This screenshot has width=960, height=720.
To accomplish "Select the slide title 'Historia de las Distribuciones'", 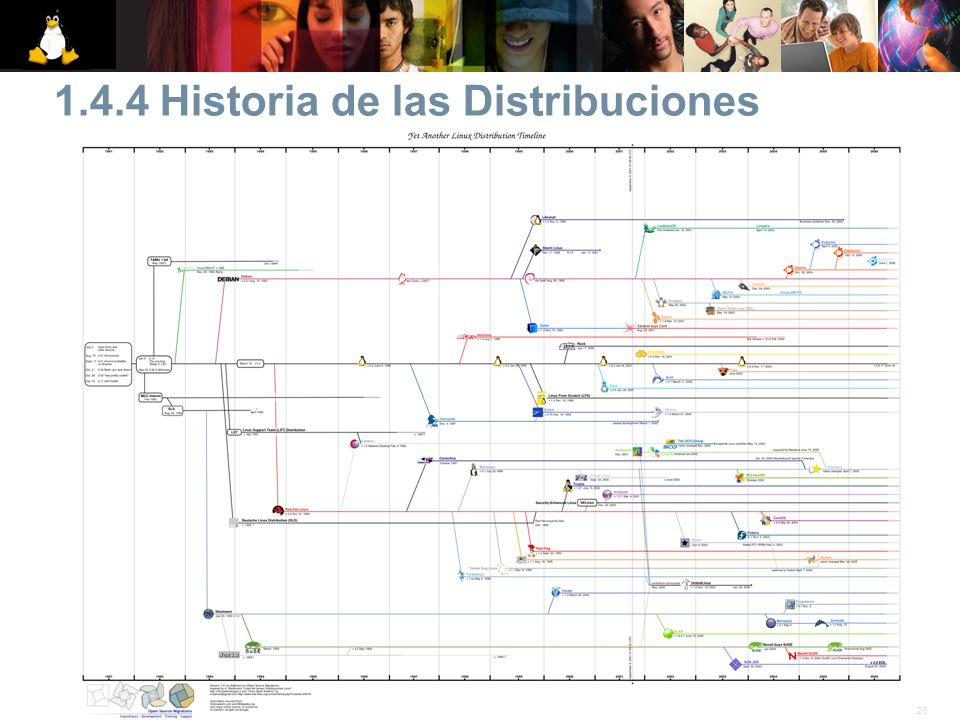I will pyautogui.click(x=459, y=100).
